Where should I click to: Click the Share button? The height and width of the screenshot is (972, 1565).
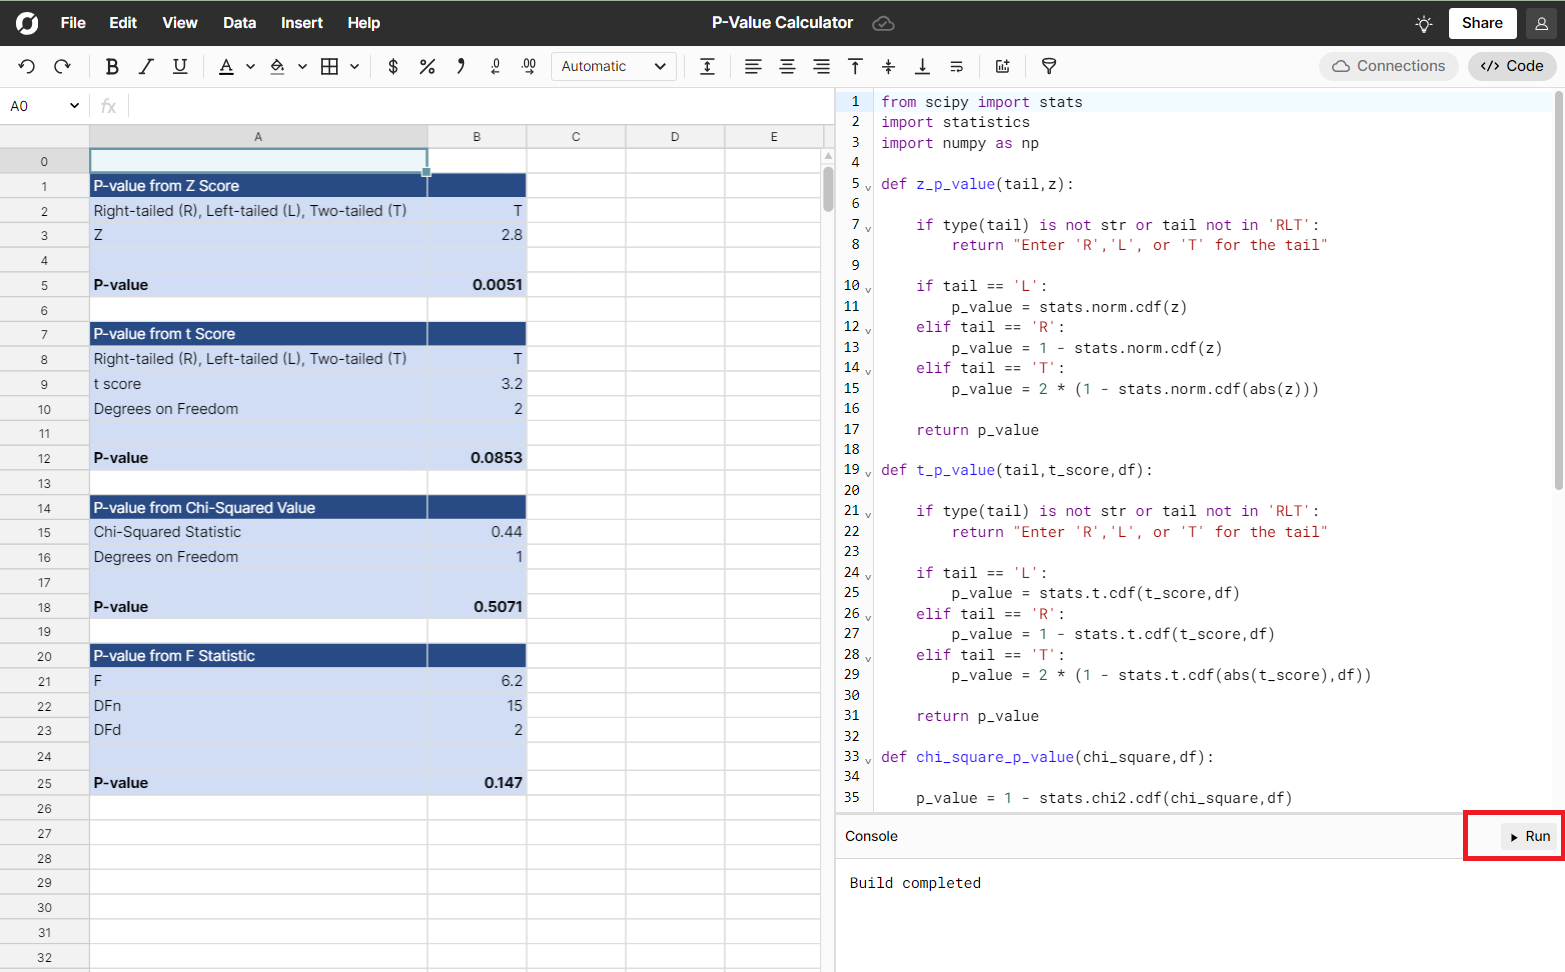[x=1481, y=23]
